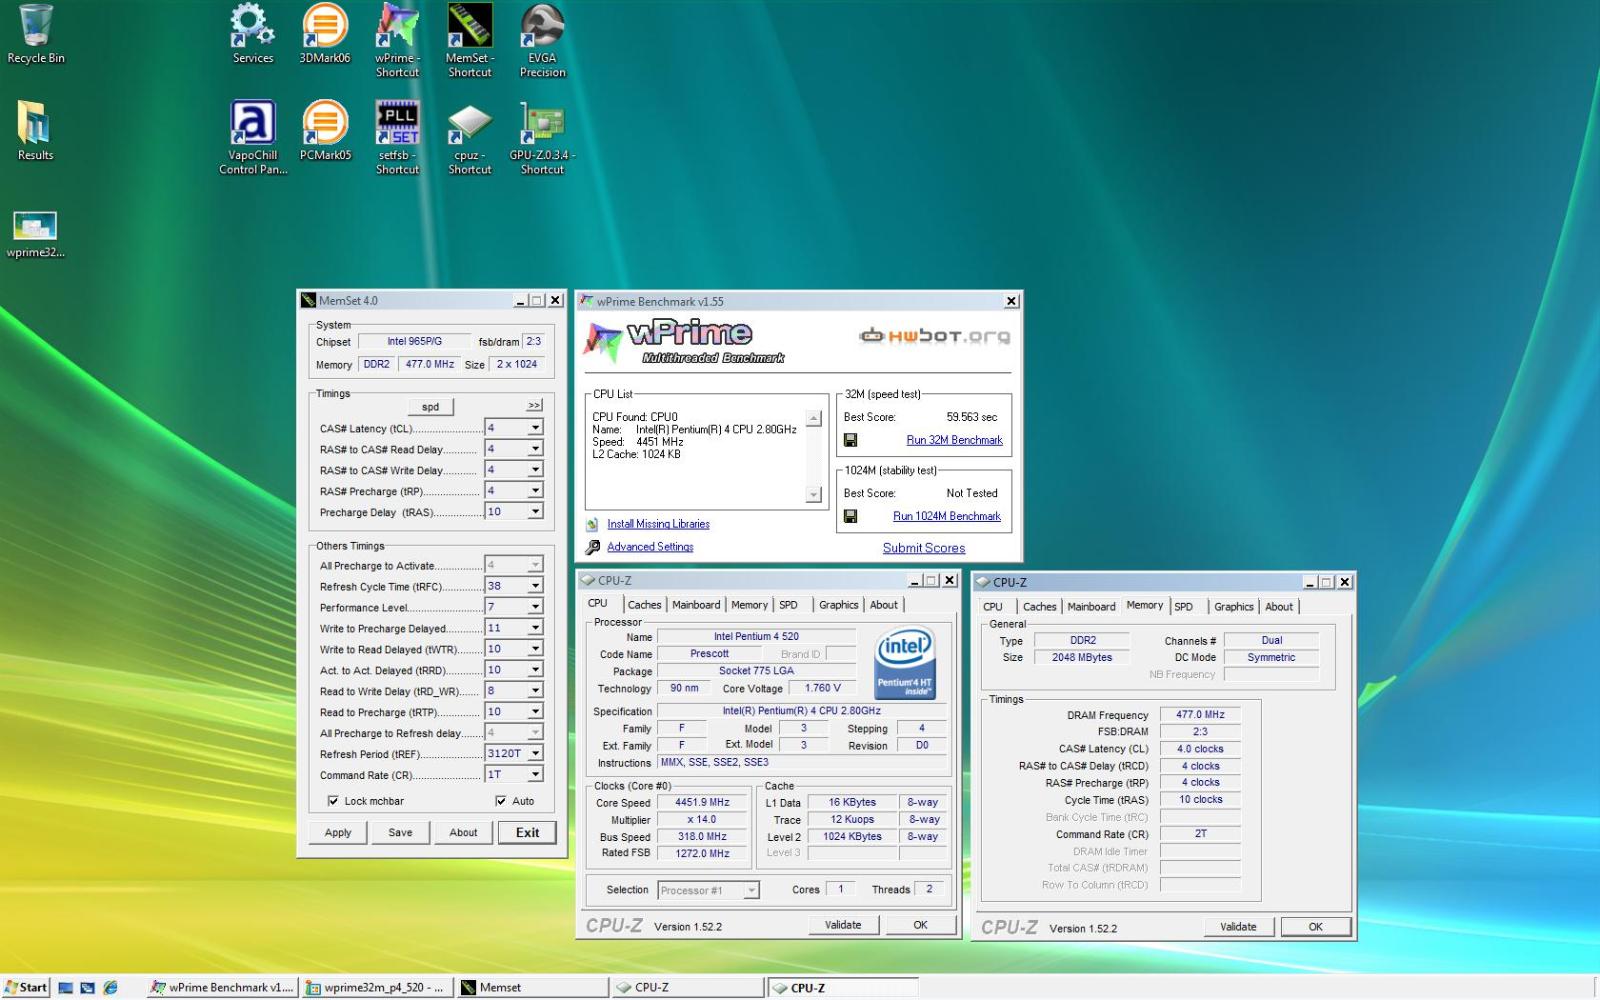
Task: Click Validate in left CPU-Z window
Action: pyautogui.click(x=843, y=925)
